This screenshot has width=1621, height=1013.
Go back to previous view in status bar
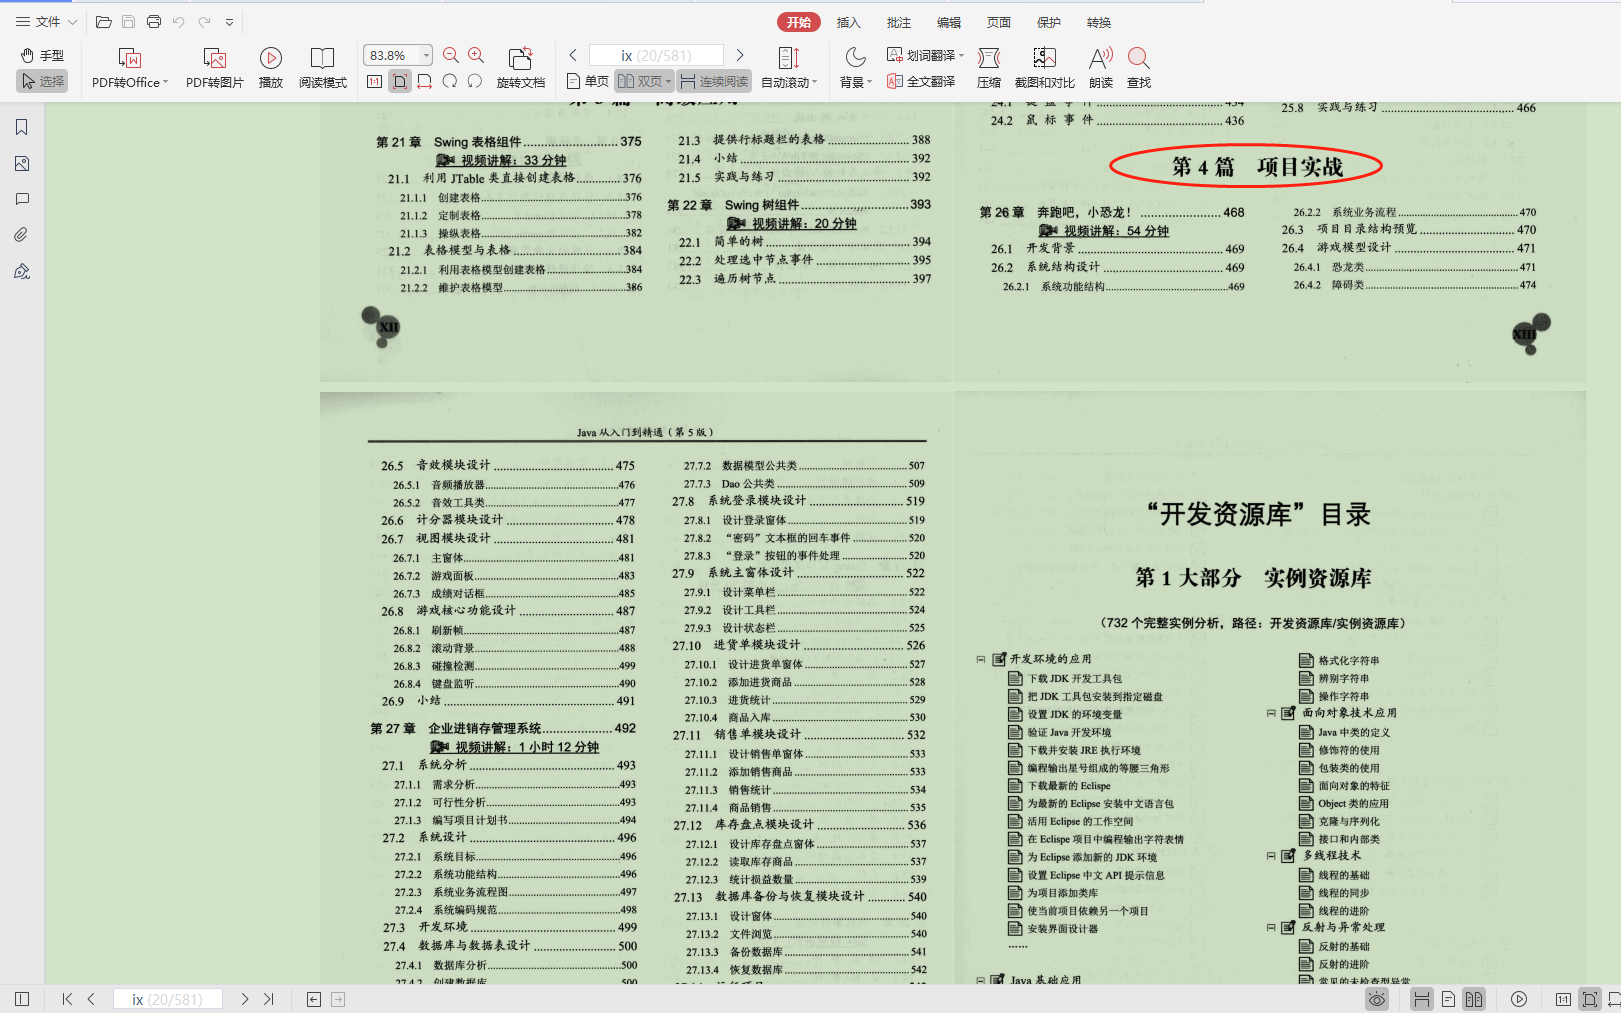pyautogui.click(x=313, y=999)
